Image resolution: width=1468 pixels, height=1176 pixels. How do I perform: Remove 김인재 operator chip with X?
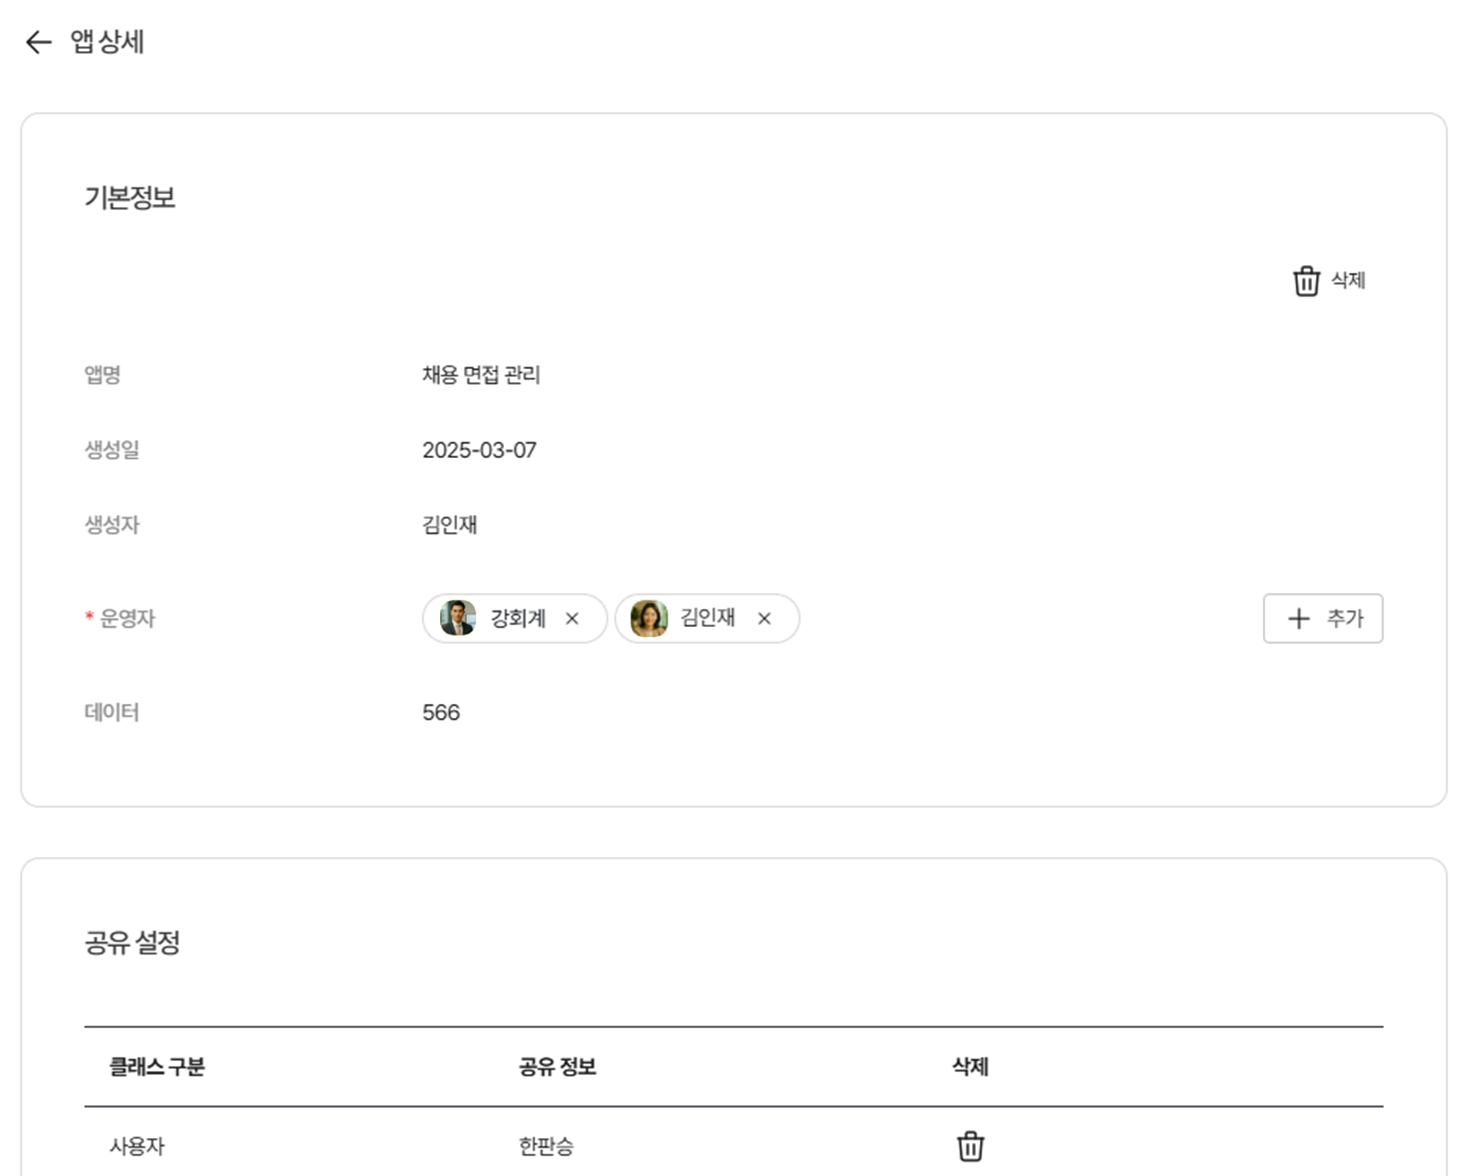pos(764,619)
